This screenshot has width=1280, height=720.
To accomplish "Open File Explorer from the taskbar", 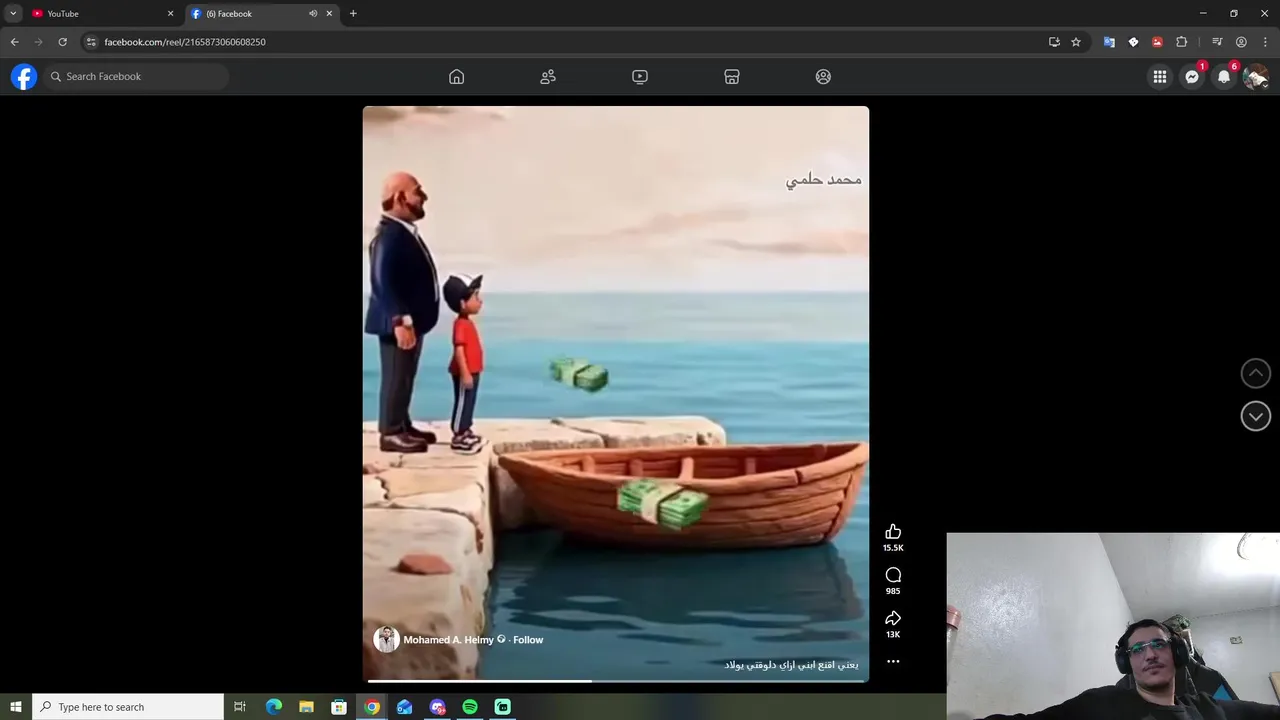I will click(x=307, y=707).
